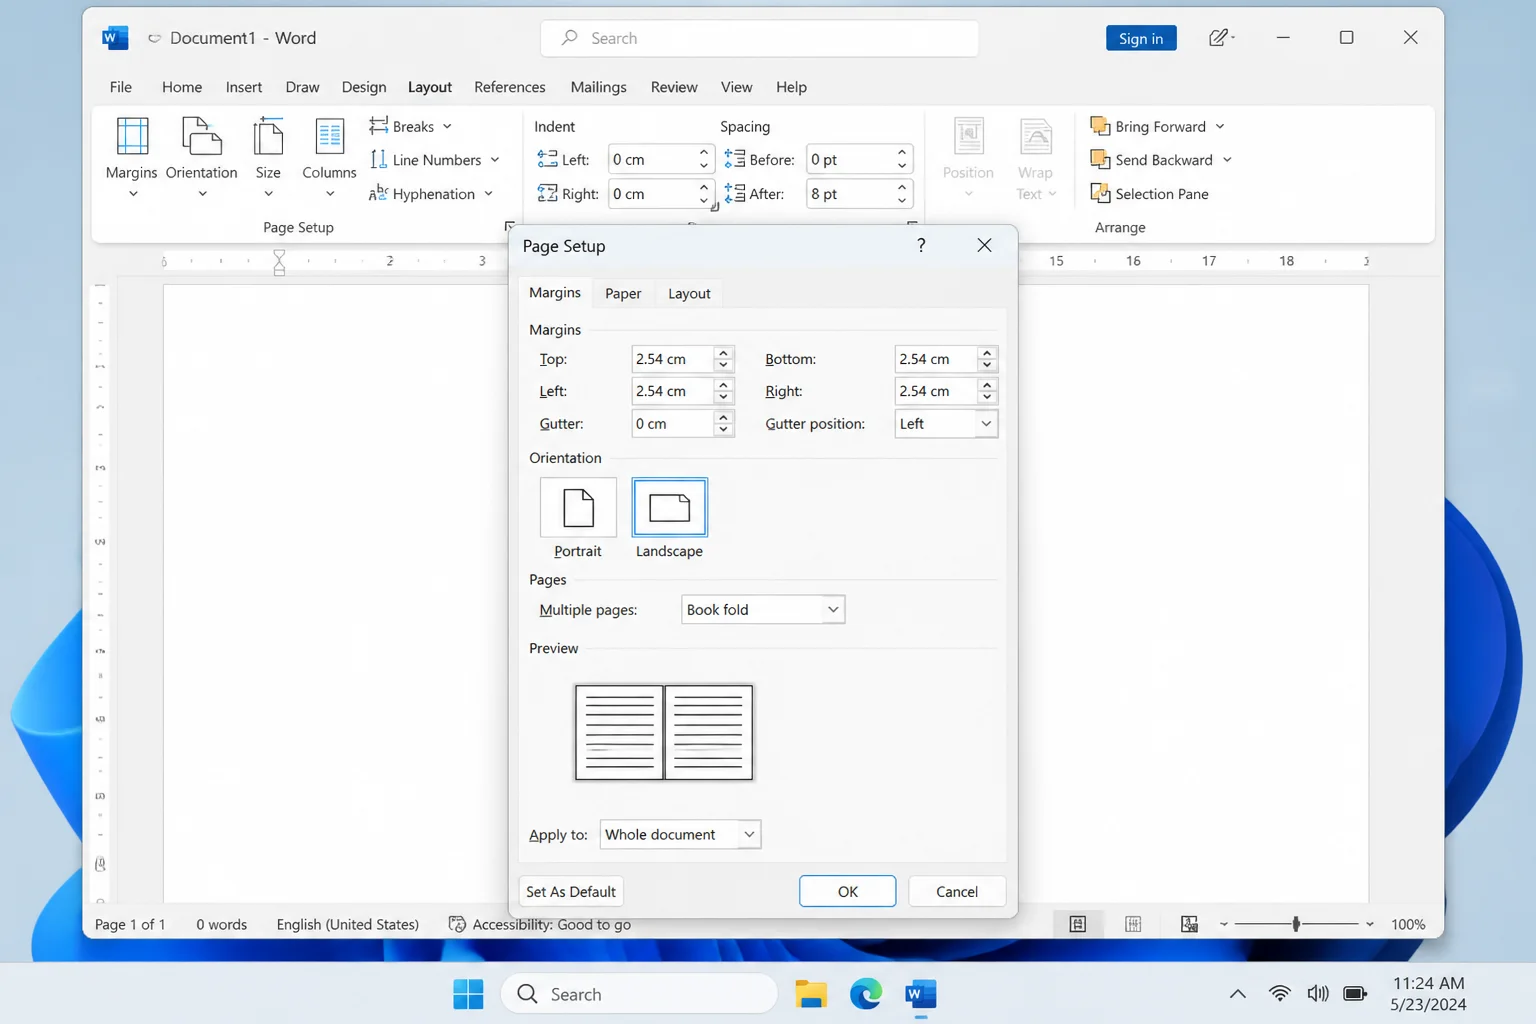Open the Mailings ribbon tab

(598, 87)
